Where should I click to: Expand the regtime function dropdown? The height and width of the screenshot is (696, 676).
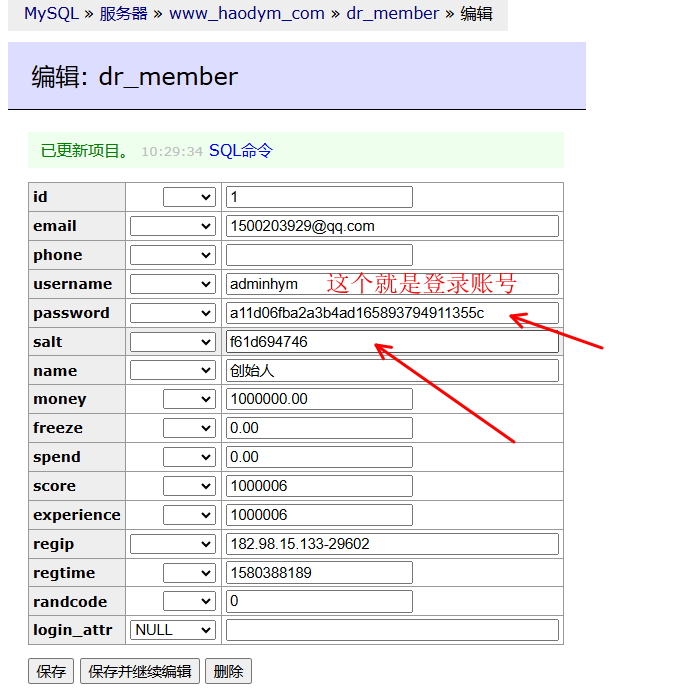(x=189, y=573)
